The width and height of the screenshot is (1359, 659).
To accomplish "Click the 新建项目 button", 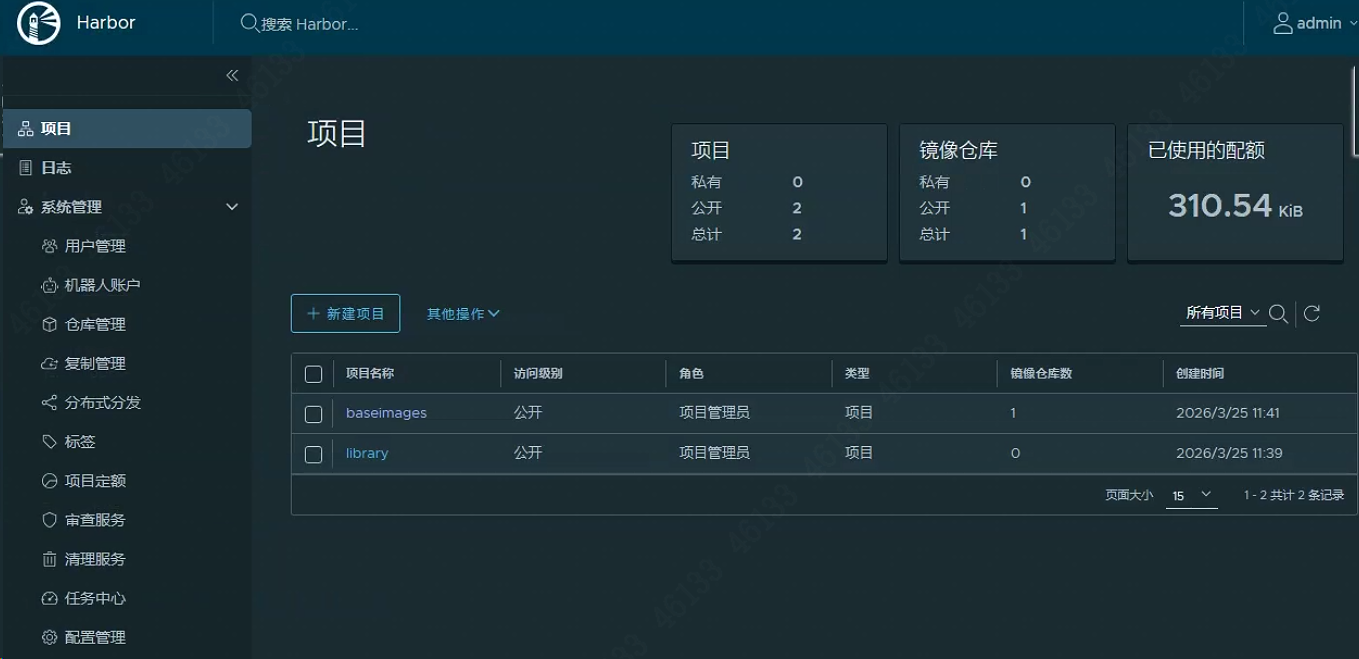I will pos(346,313).
